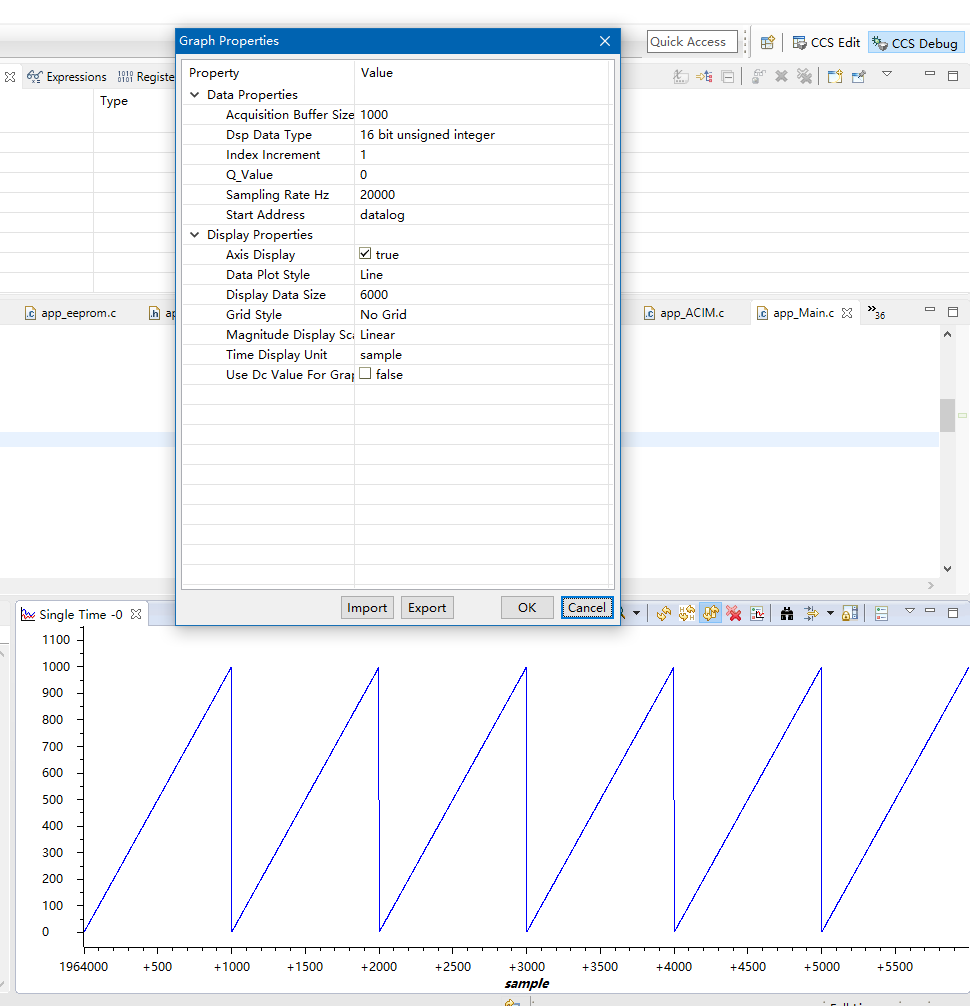This screenshot has width=970, height=1006.
Task: Cancel the Graph Properties dialog
Action: pos(586,608)
